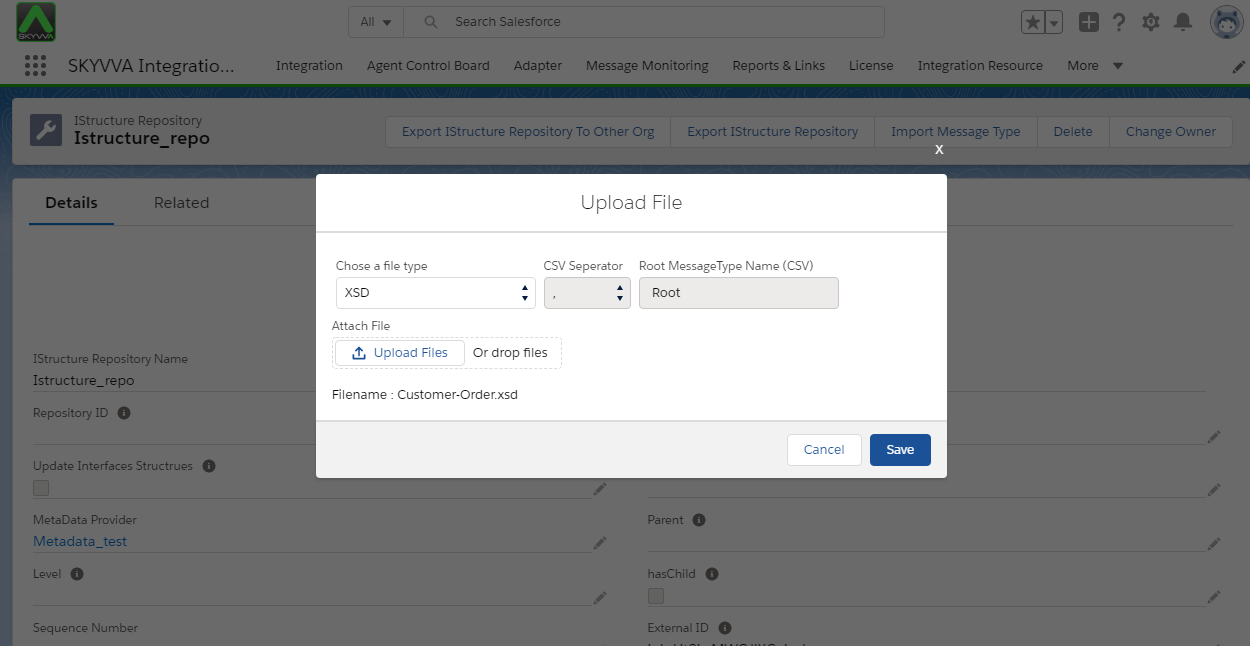This screenshot has height=646, width=1250.
Task: Edit hasChild field via pencil icon
Action: [1214, 597]
